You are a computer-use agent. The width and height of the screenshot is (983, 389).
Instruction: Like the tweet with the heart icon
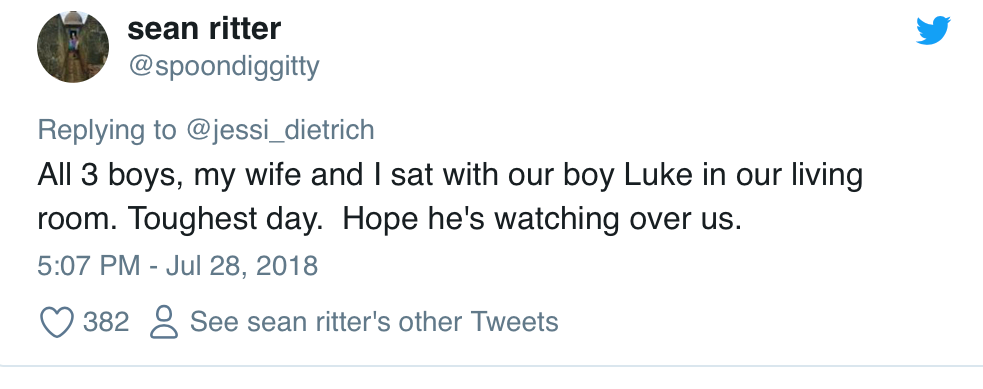57,322
